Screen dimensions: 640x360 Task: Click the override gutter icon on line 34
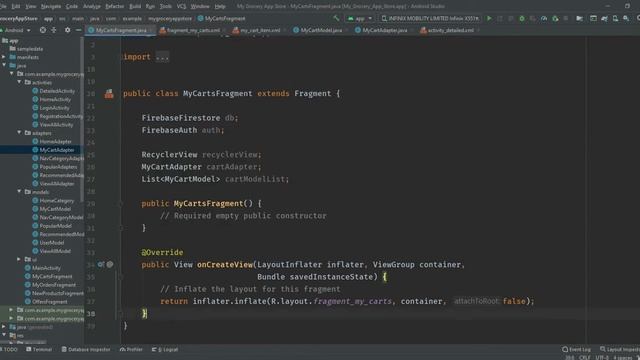[101, 264]
